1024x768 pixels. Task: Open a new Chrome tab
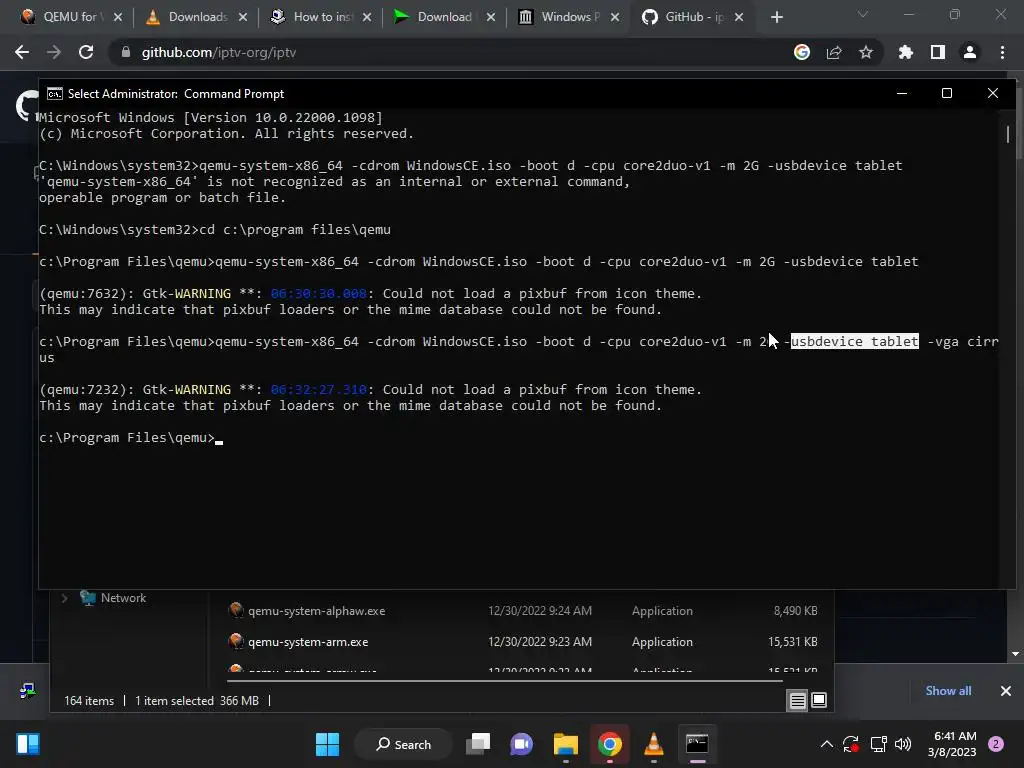coord(776,17)
